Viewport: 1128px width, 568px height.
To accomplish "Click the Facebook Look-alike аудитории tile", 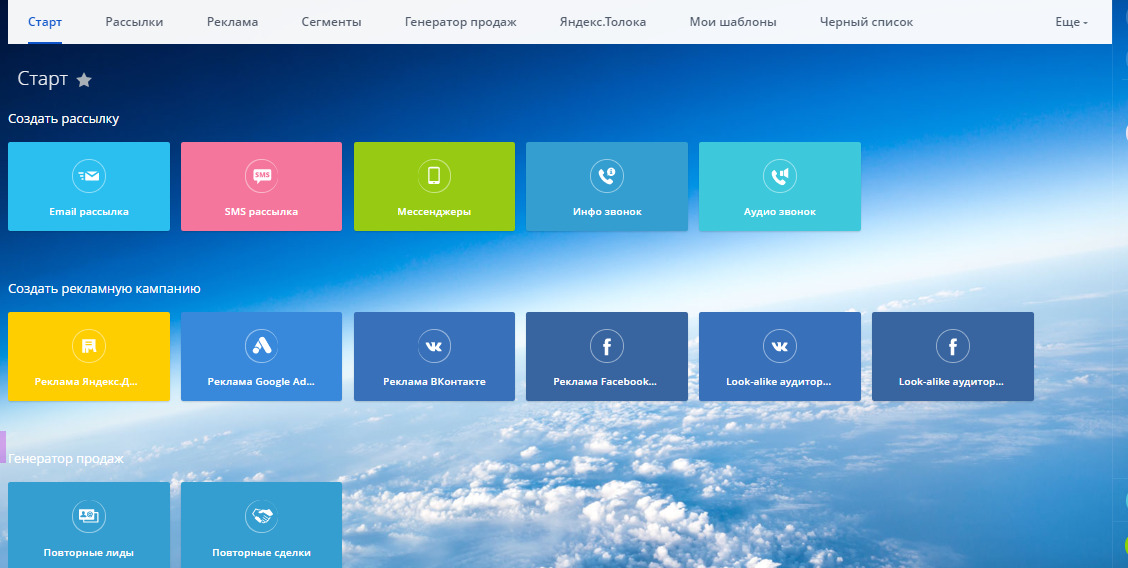I will [953, 357].
